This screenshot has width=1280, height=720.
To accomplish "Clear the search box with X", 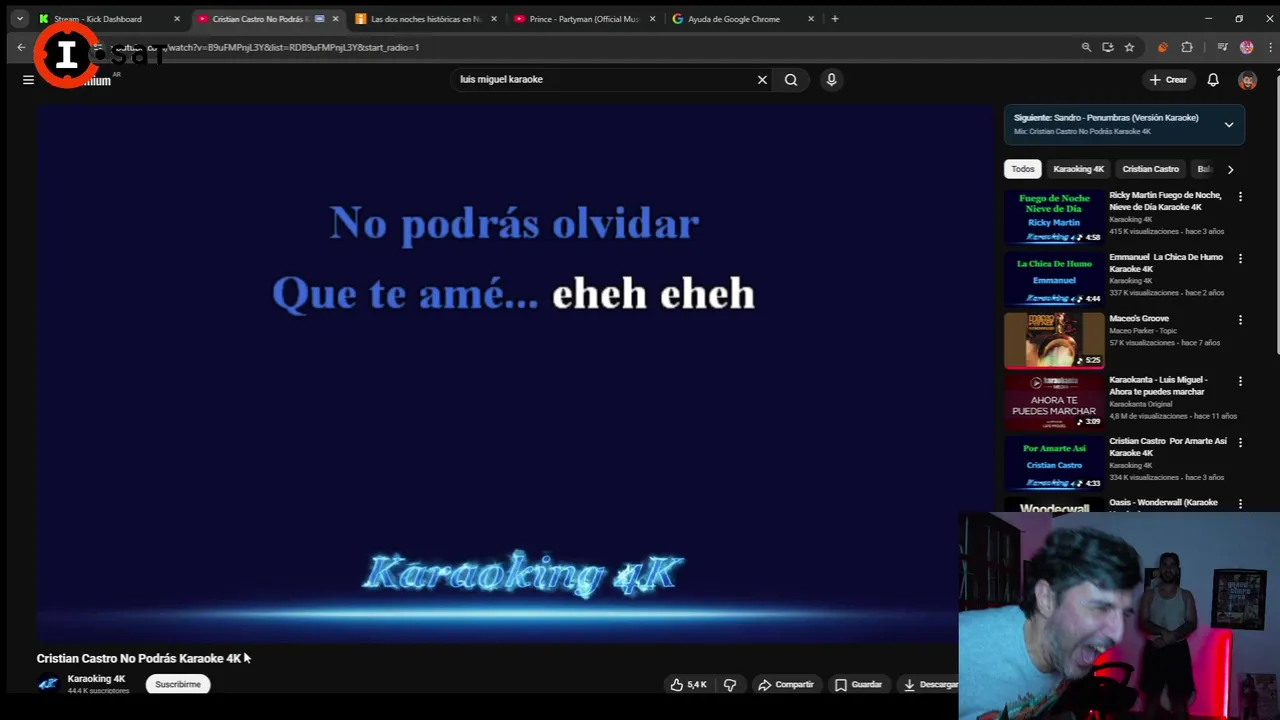I will click(762, 79).
